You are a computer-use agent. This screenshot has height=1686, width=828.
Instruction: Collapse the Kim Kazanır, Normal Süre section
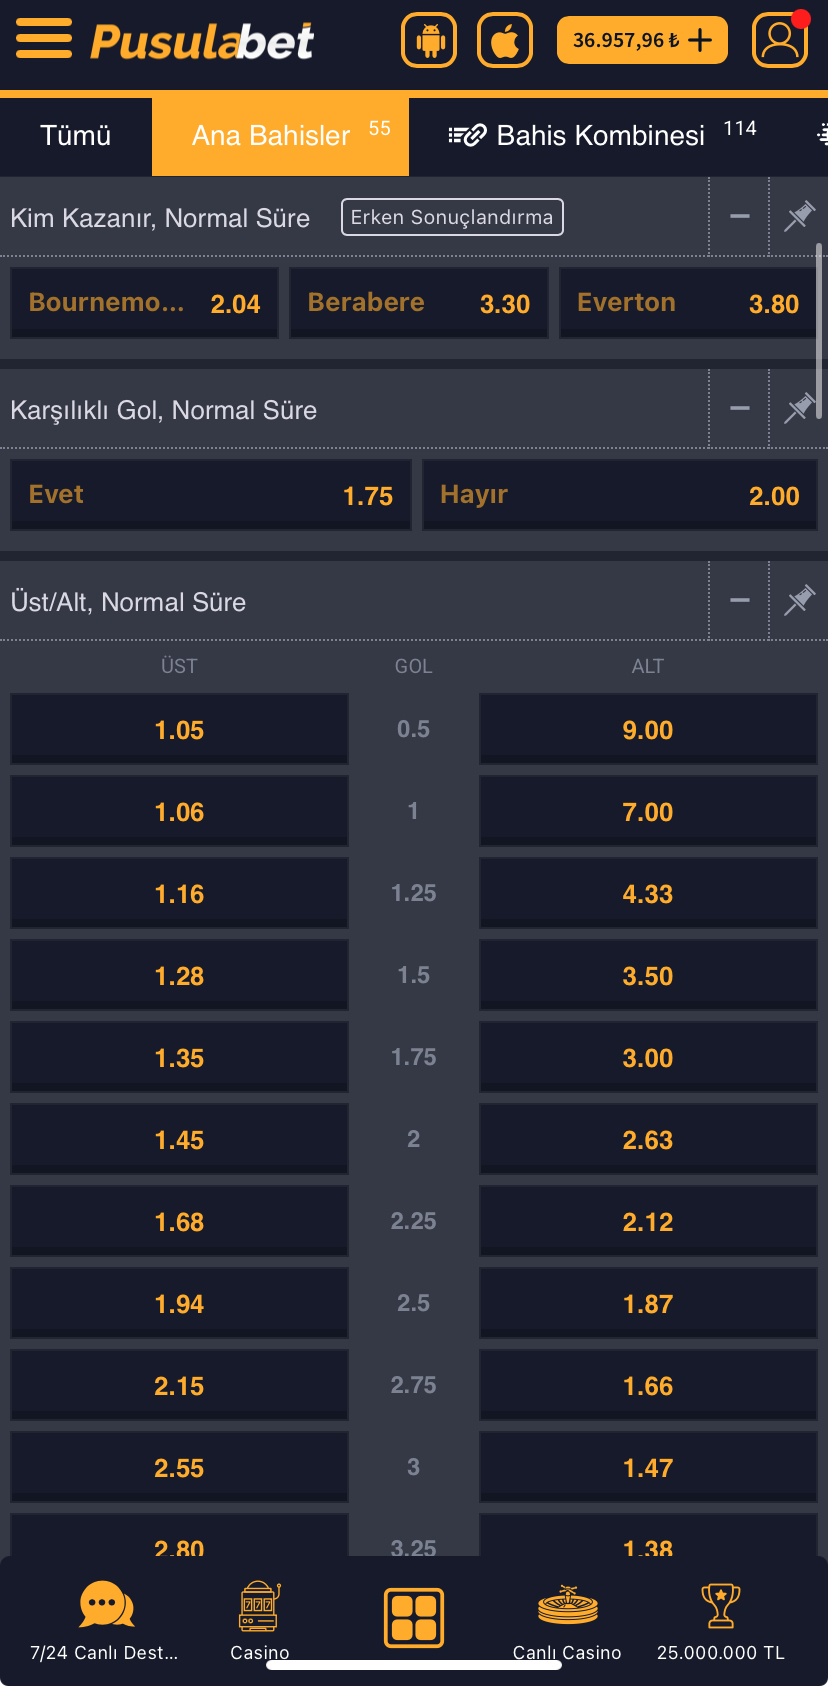740,216
